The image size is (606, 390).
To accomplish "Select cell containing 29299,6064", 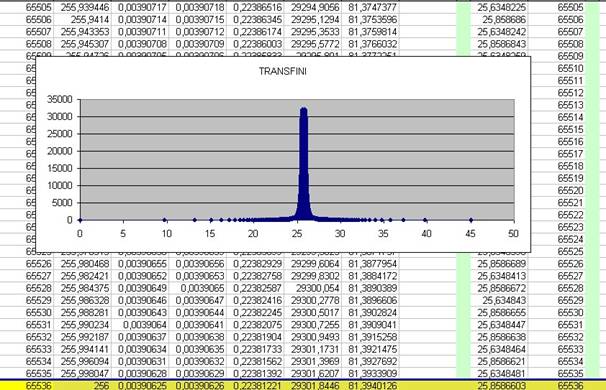I will click(x=313, y=264).
